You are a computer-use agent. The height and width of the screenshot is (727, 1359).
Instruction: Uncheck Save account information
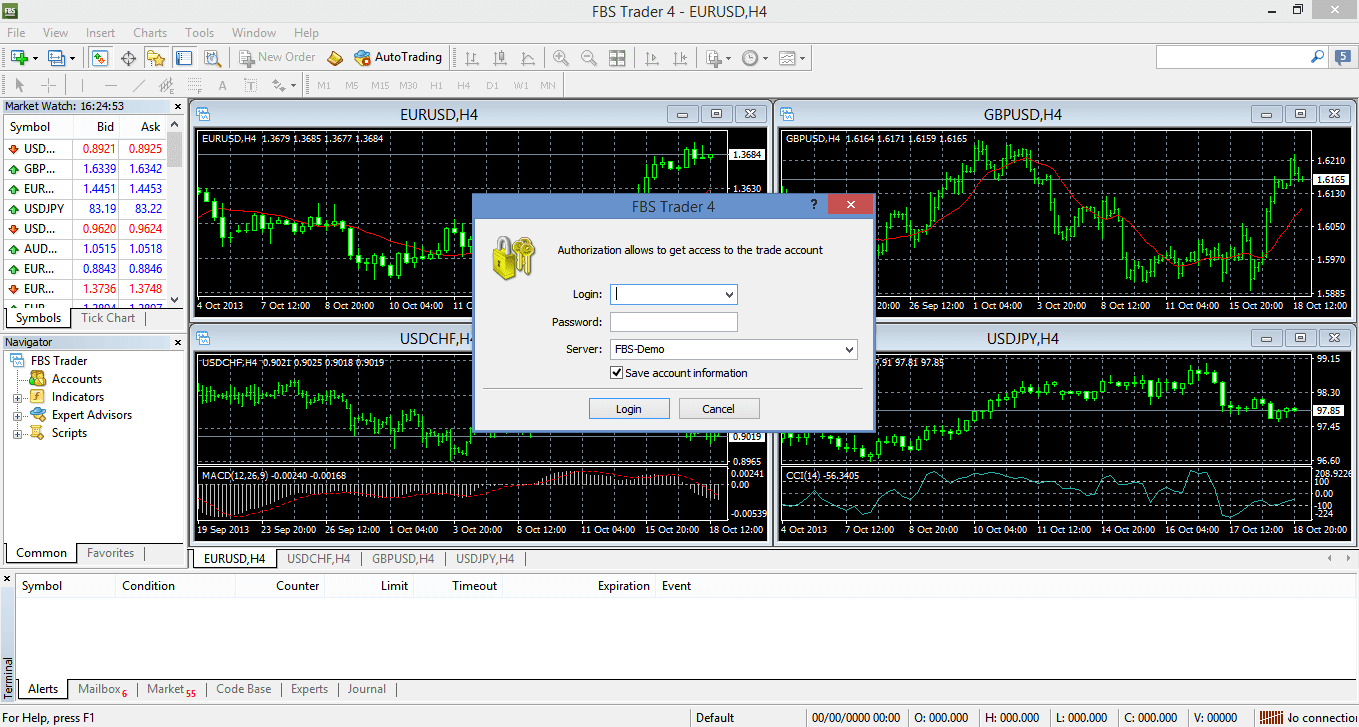617,371
